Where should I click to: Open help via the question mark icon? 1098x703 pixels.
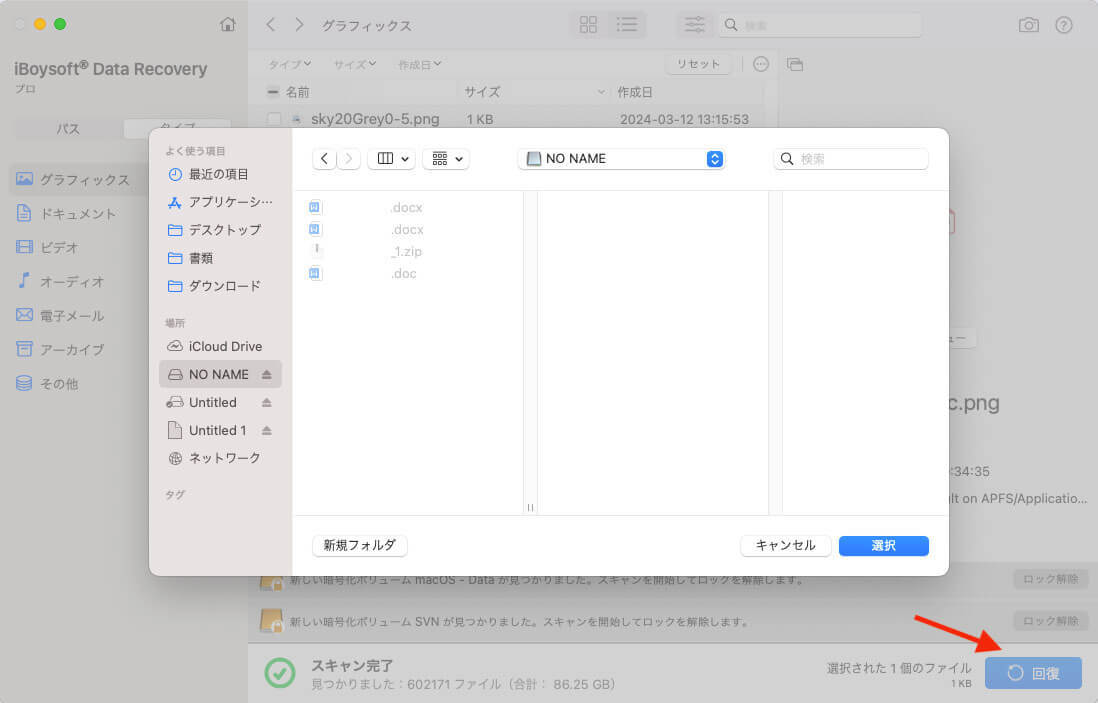[x=1063, y=25]
